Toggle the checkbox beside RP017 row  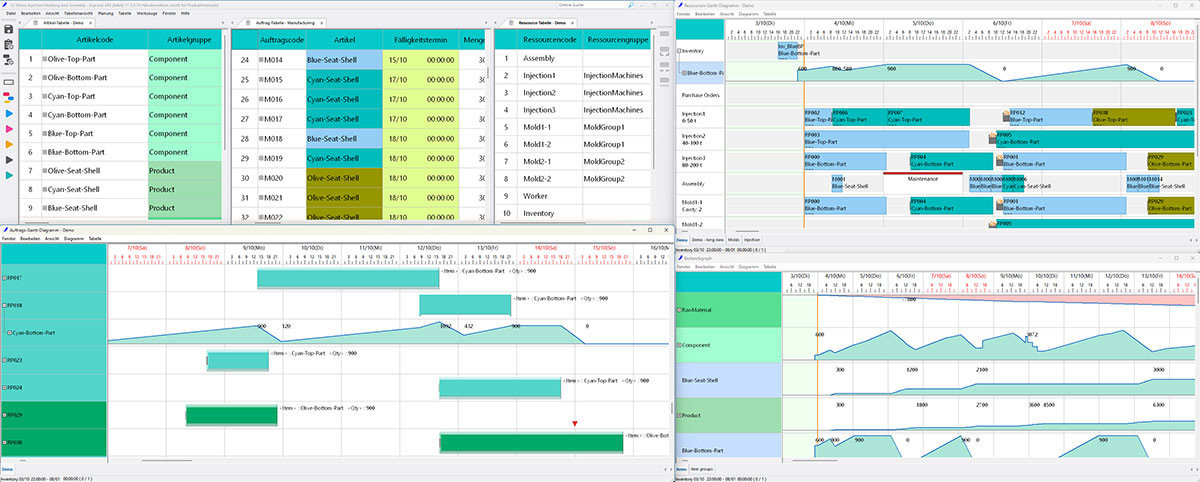point(4,277)
